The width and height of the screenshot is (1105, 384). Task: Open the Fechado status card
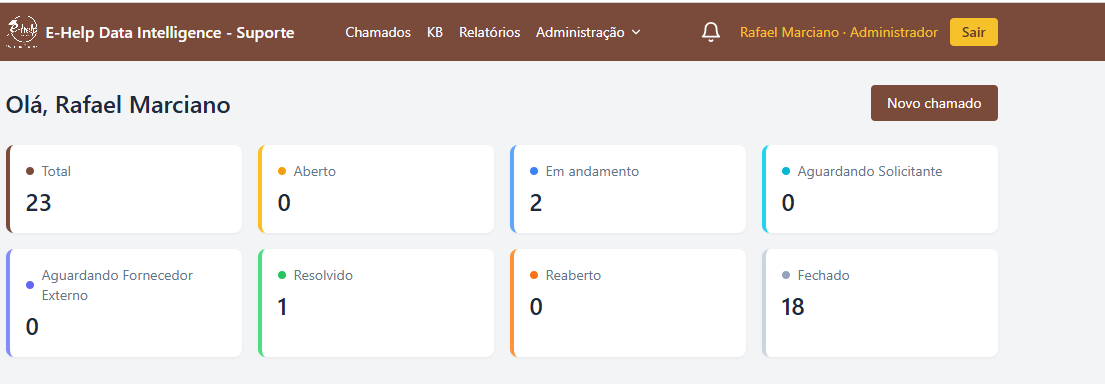coord(879,303)
